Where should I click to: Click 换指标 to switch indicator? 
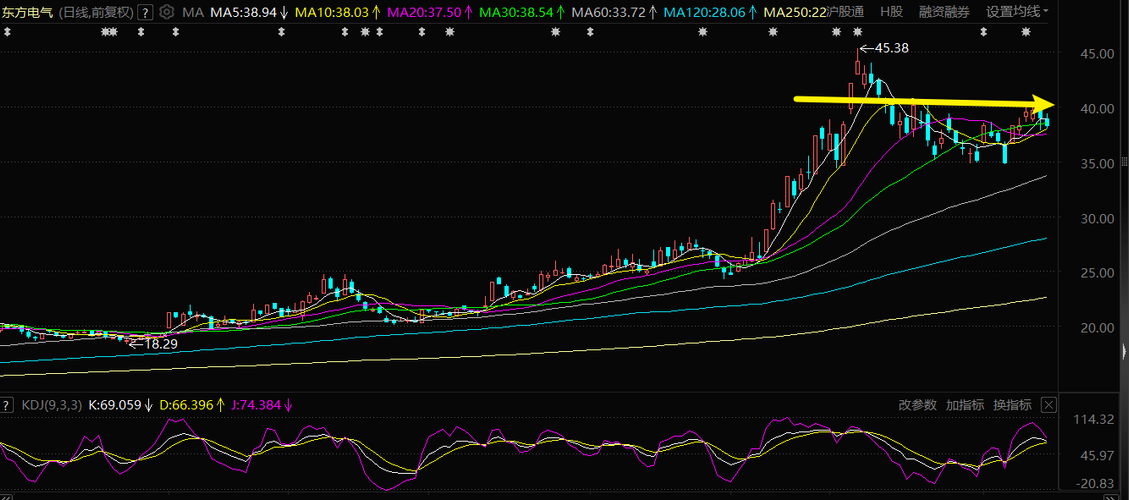coord(1012,405)
